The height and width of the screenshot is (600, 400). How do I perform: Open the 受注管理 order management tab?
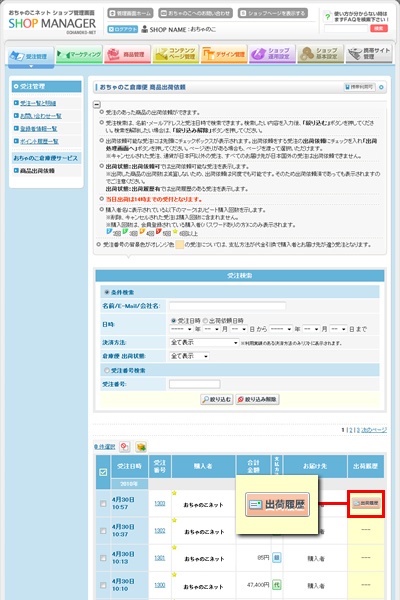click(x=31, y=56)
